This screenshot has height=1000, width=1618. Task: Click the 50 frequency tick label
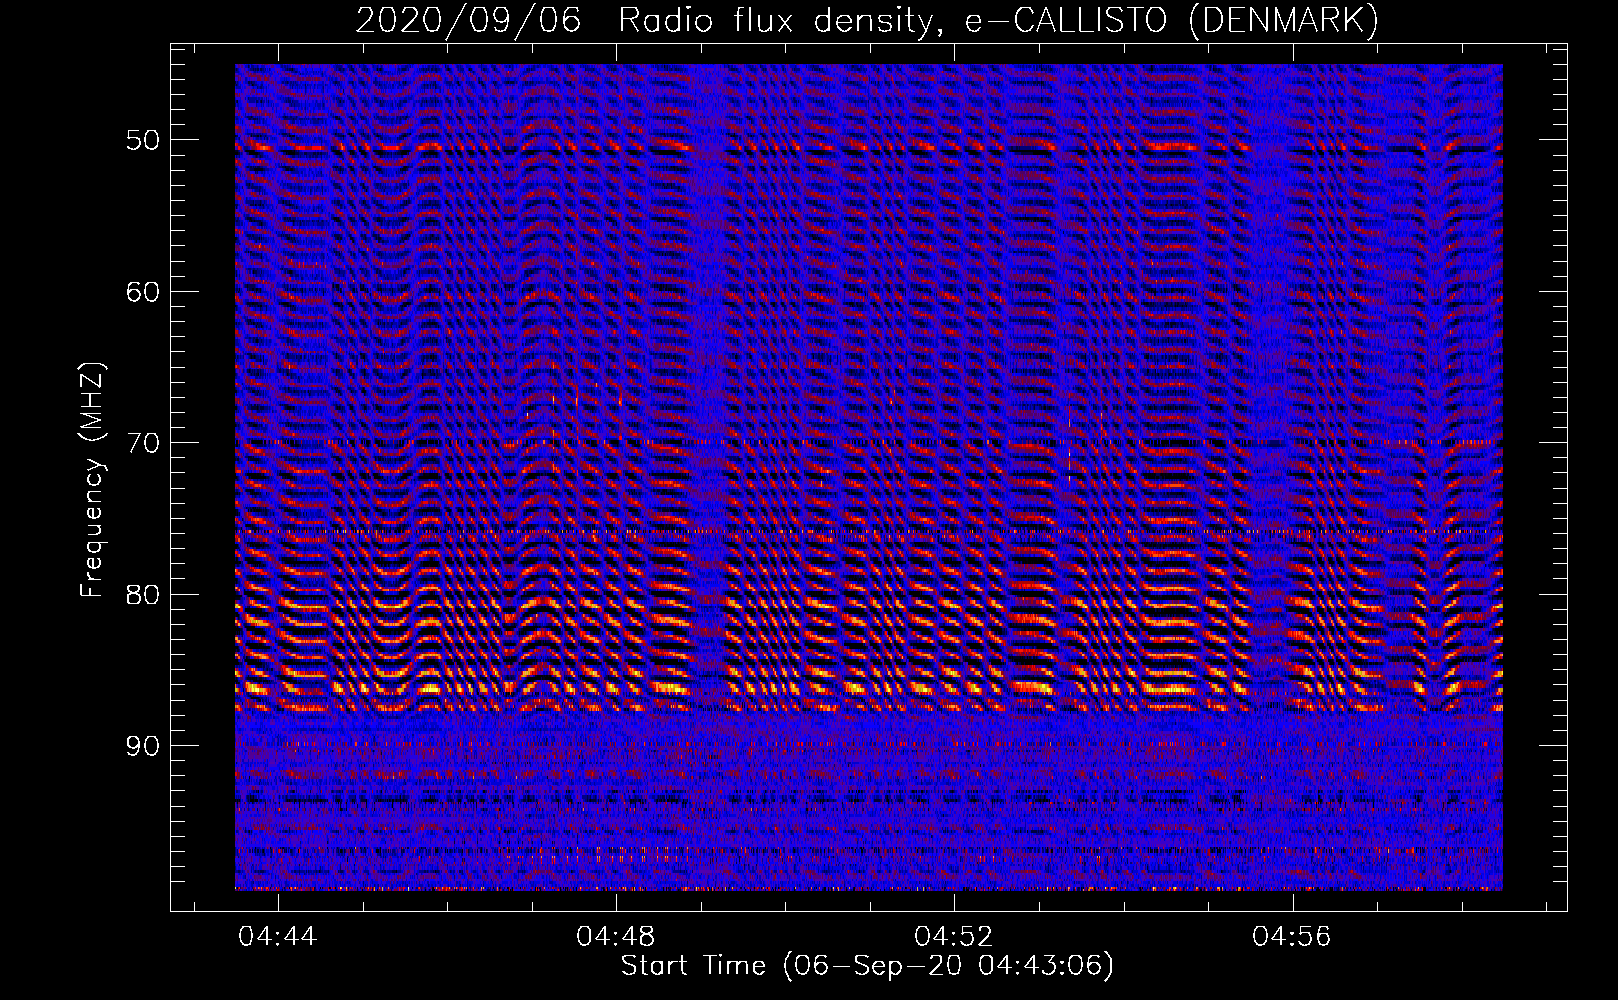(x=143, y=140)
